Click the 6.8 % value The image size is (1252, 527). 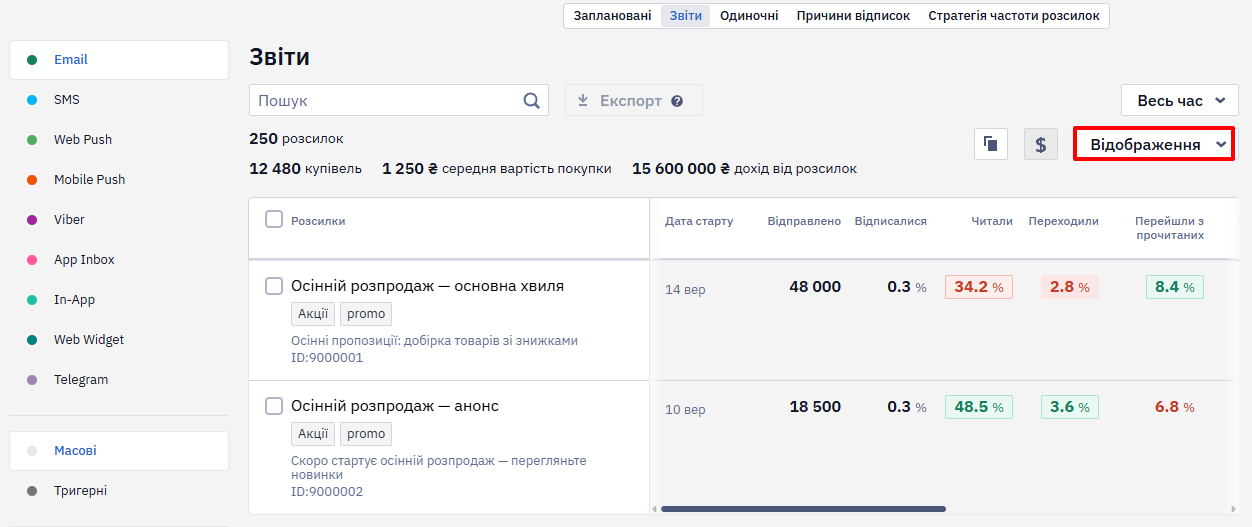[1175, 407]
